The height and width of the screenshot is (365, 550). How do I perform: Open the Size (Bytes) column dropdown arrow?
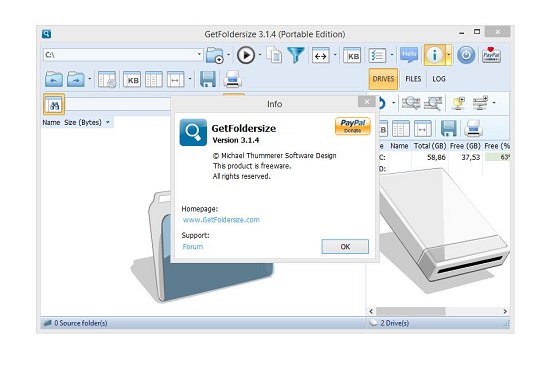(x=108, y=122)
